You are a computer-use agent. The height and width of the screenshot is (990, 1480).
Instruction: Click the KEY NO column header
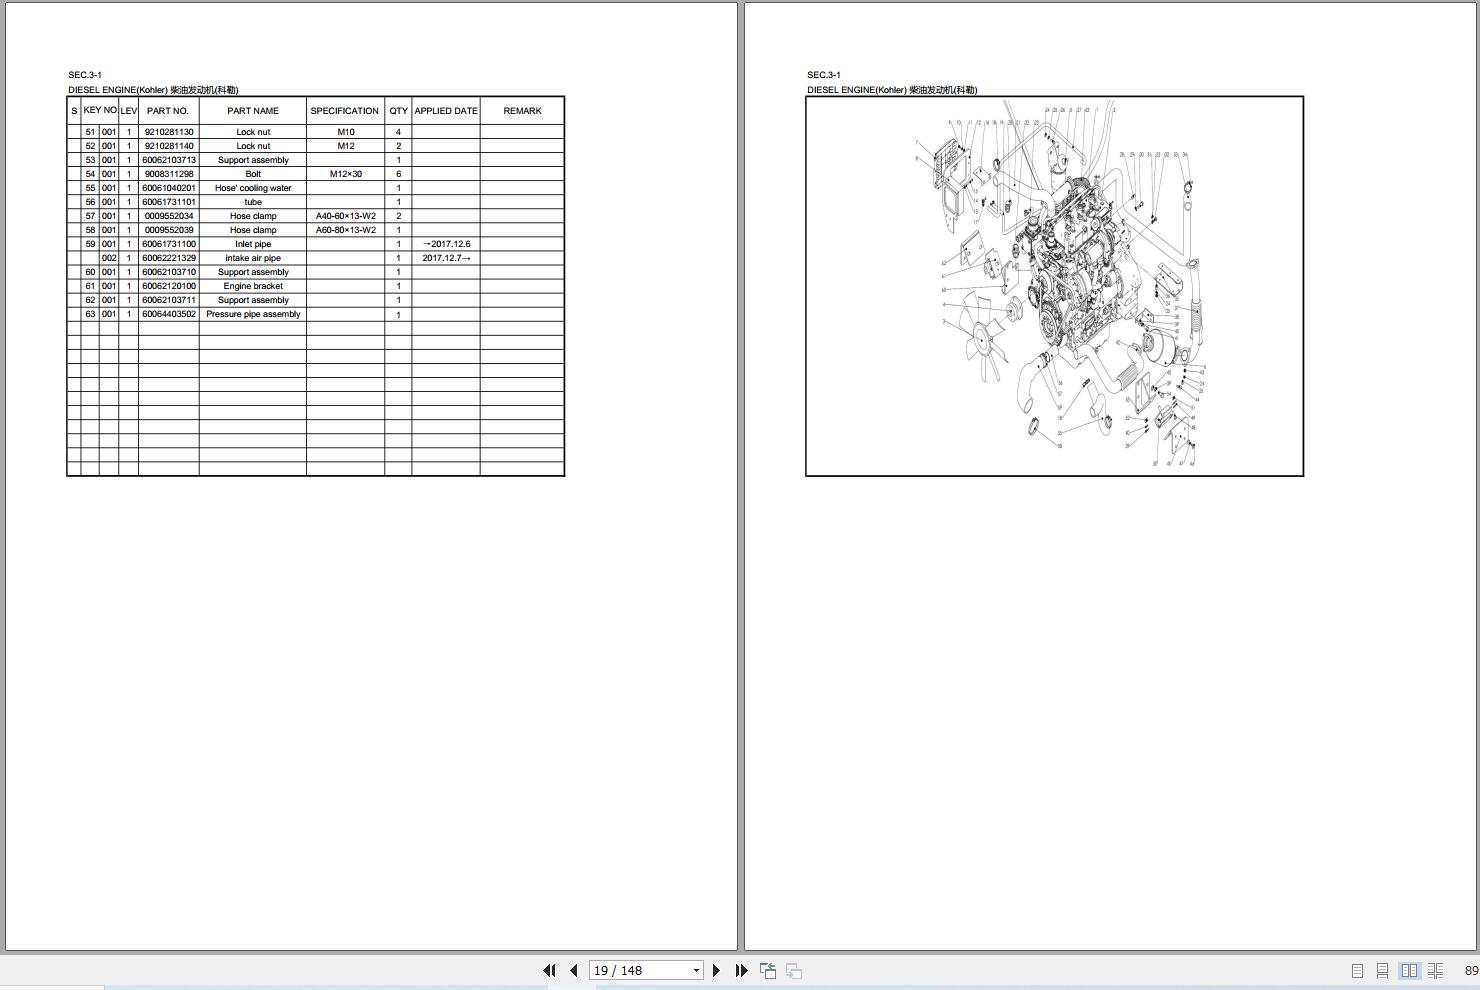tap(100, 110)
